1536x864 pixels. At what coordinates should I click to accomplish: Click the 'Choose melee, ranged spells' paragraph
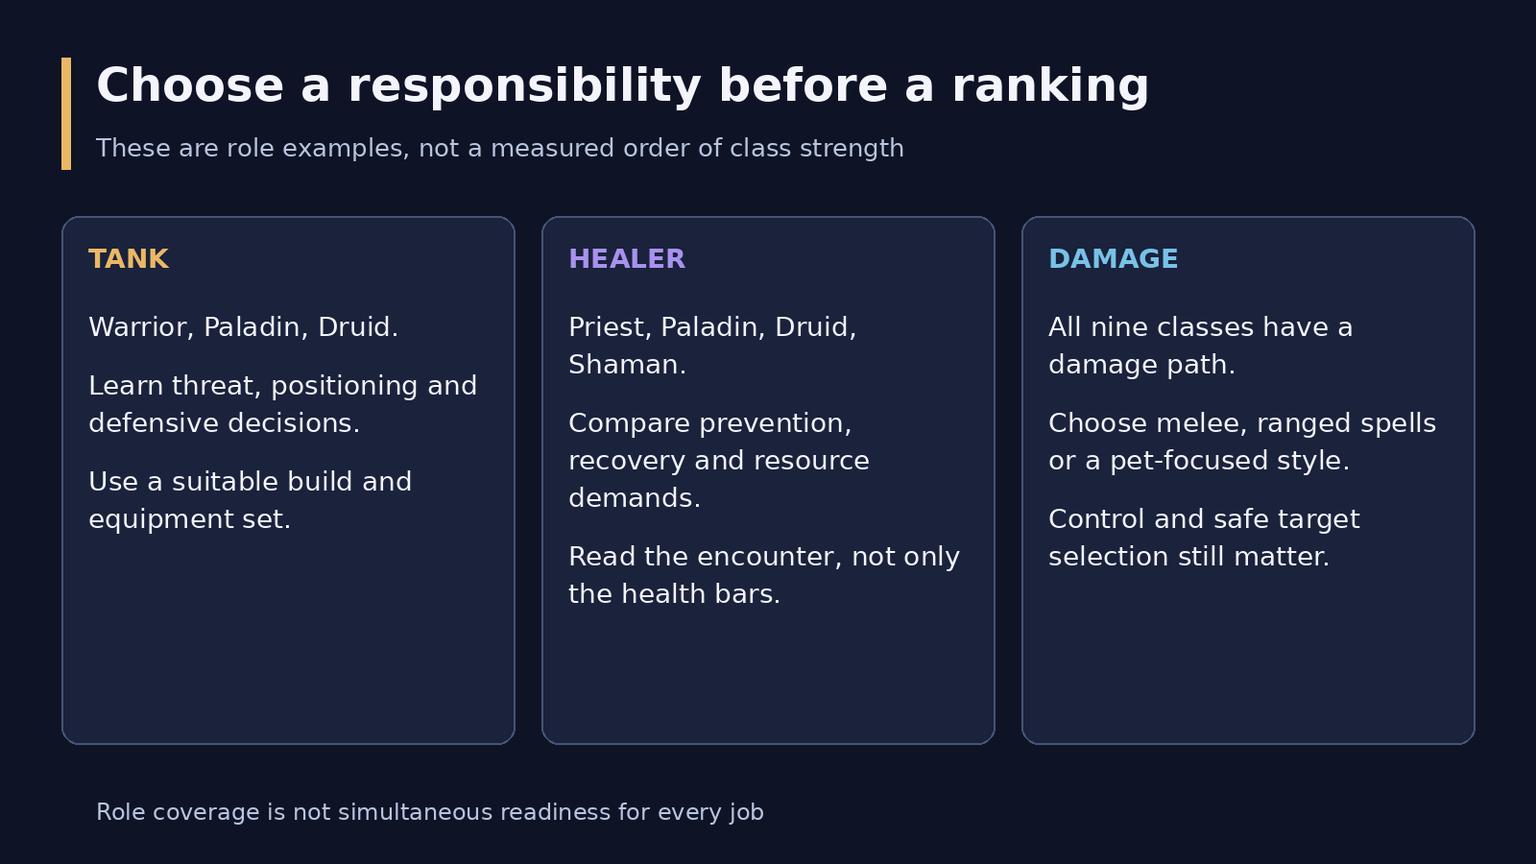1242,442
